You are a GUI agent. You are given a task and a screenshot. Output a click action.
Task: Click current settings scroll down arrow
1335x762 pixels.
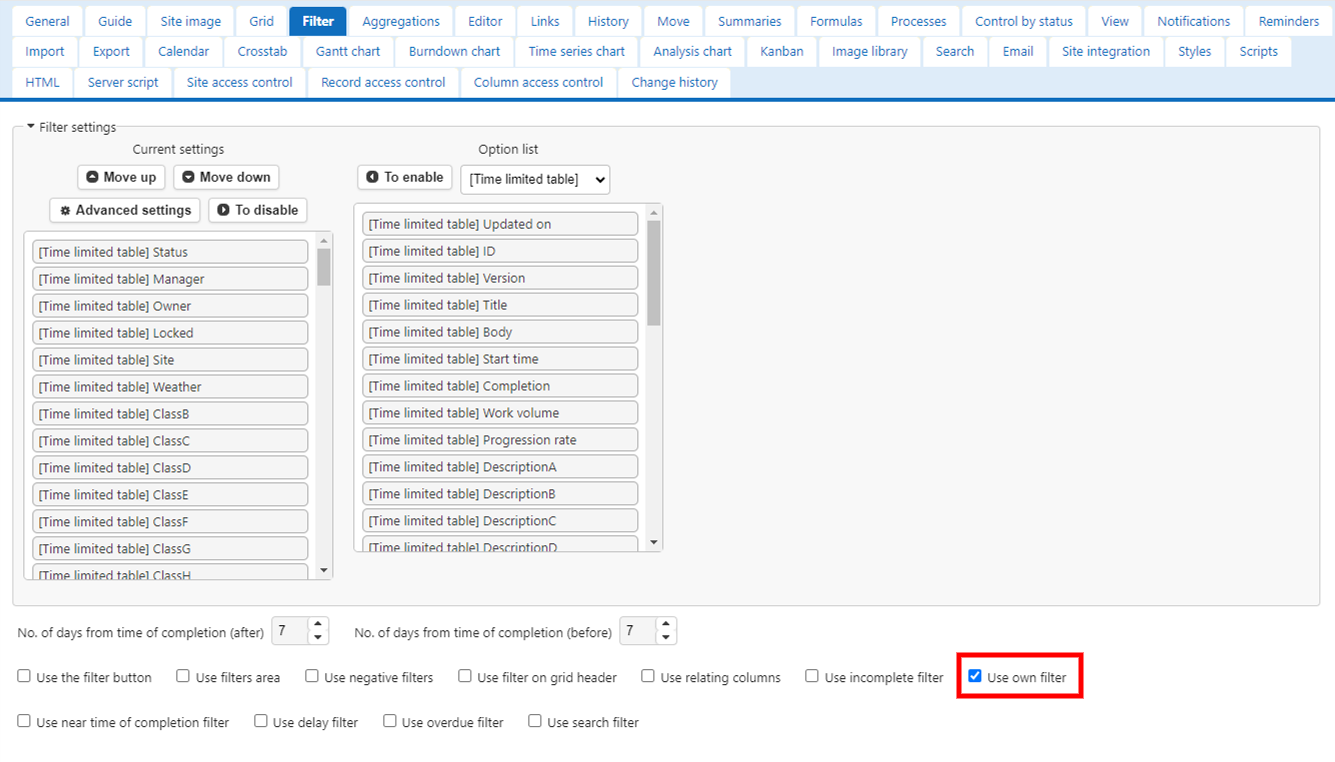click(324, 570)
